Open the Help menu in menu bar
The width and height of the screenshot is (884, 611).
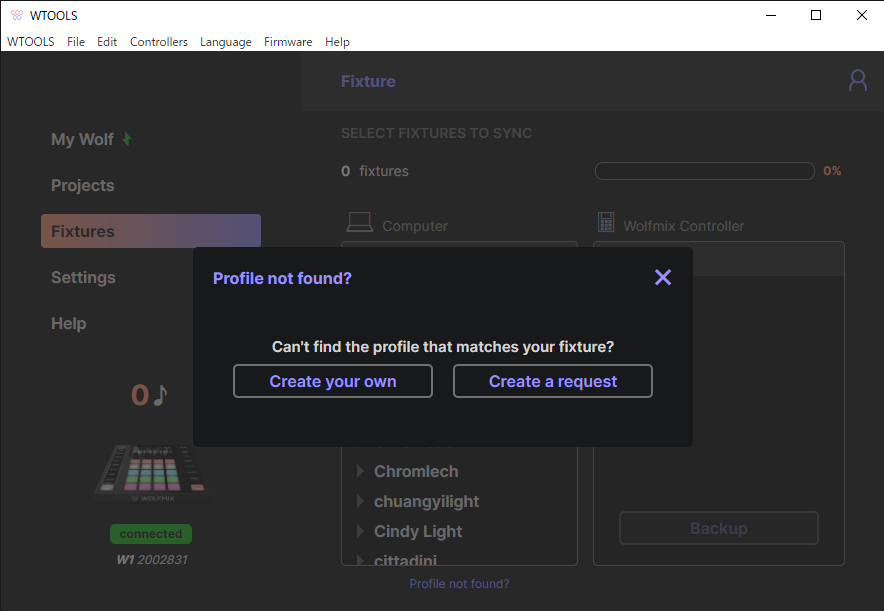click(337, 42)
